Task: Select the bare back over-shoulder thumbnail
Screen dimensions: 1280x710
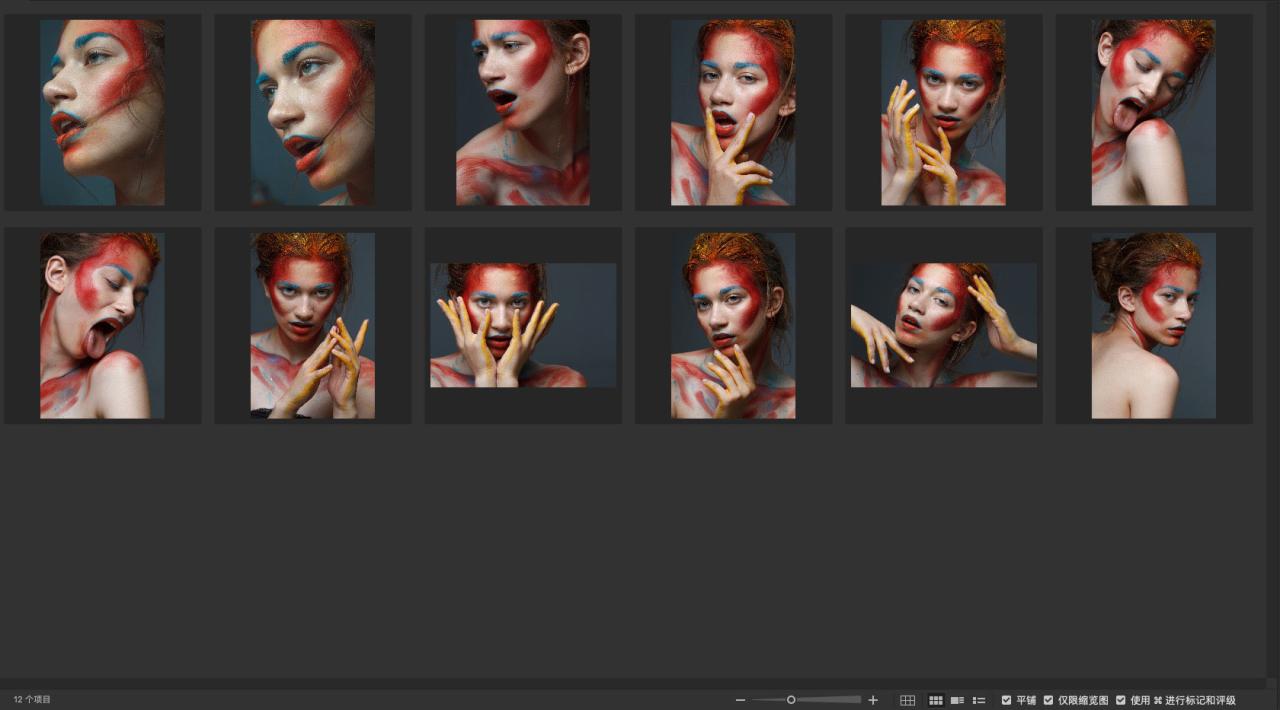Action: [x=1153, y=325]
